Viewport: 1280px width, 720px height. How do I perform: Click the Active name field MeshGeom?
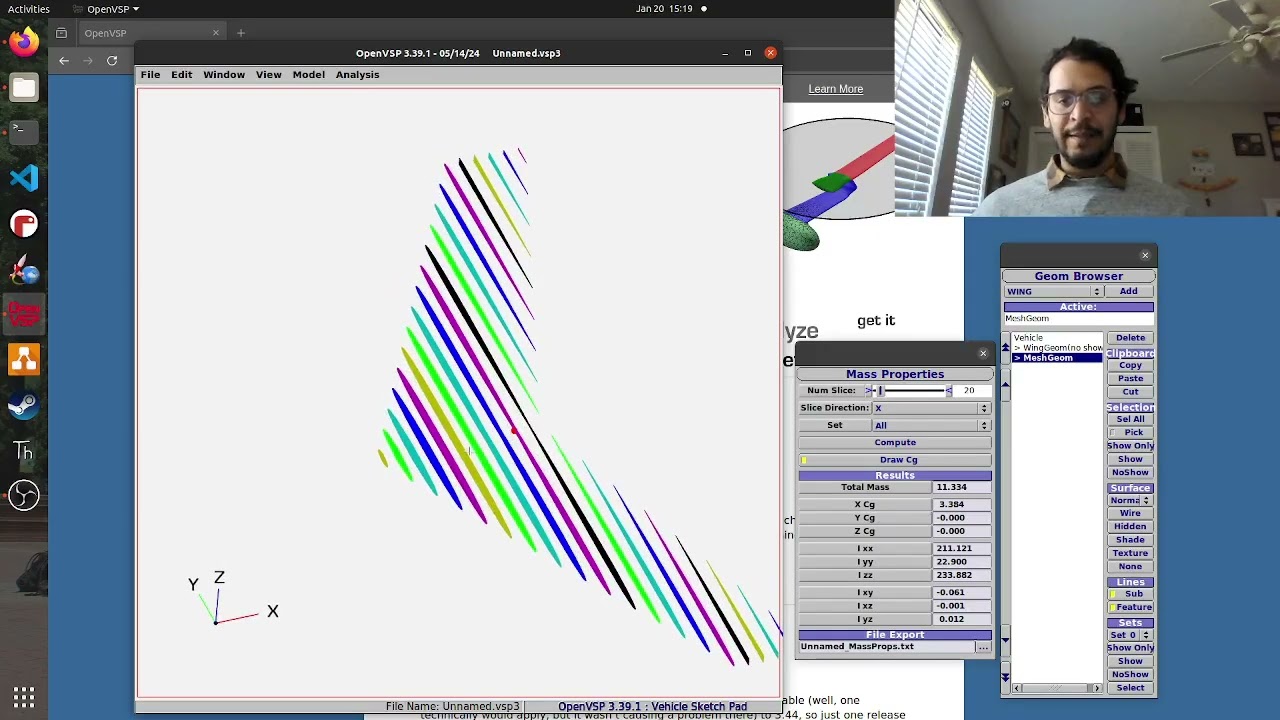(1079, 319)
